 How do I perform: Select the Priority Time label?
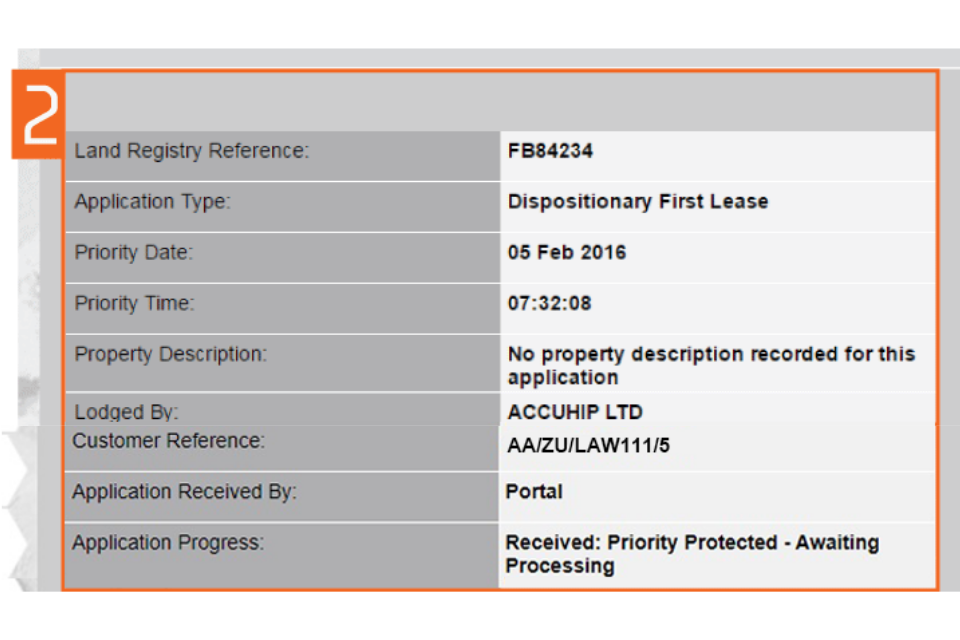click(134, 303)
